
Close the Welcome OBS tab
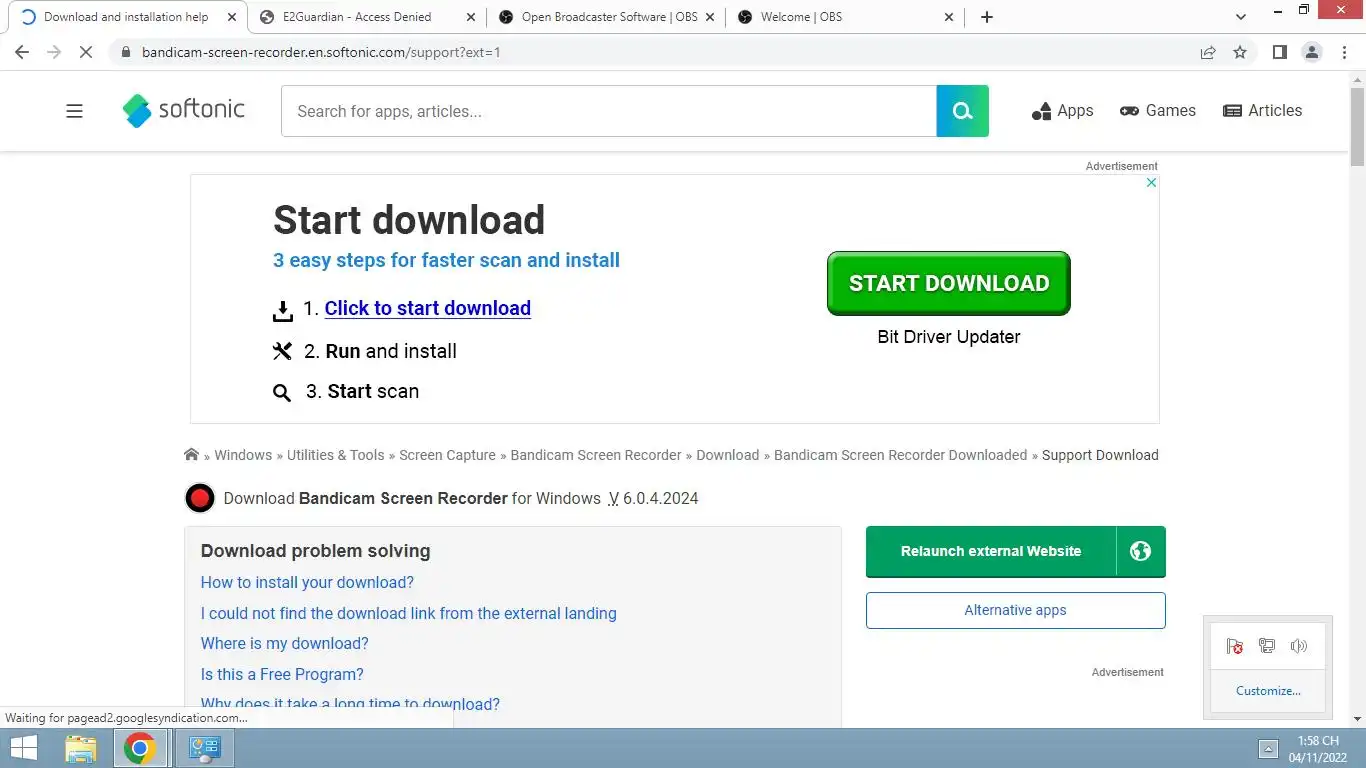(x=950, y=17)
